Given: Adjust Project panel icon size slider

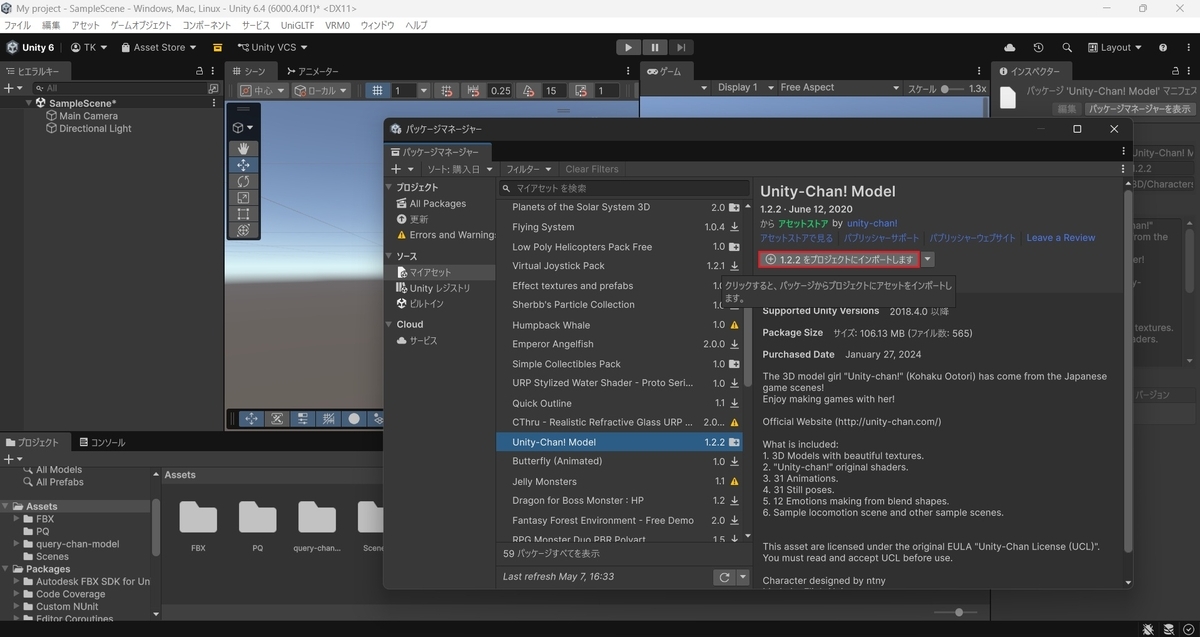Looking at the screenshot, I should [955, 612].
